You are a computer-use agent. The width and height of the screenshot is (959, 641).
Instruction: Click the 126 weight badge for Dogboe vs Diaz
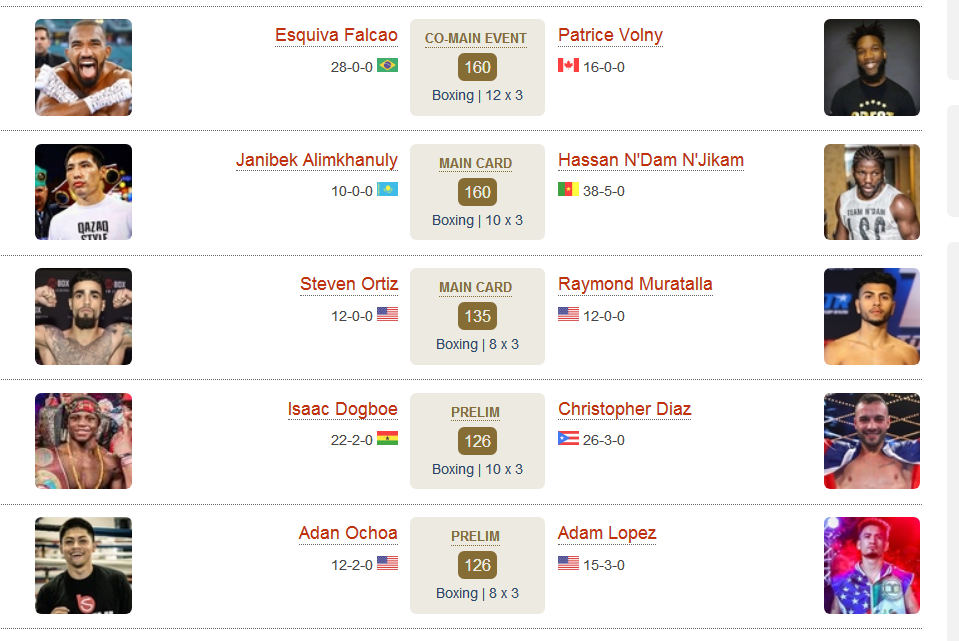pos(477,441)
